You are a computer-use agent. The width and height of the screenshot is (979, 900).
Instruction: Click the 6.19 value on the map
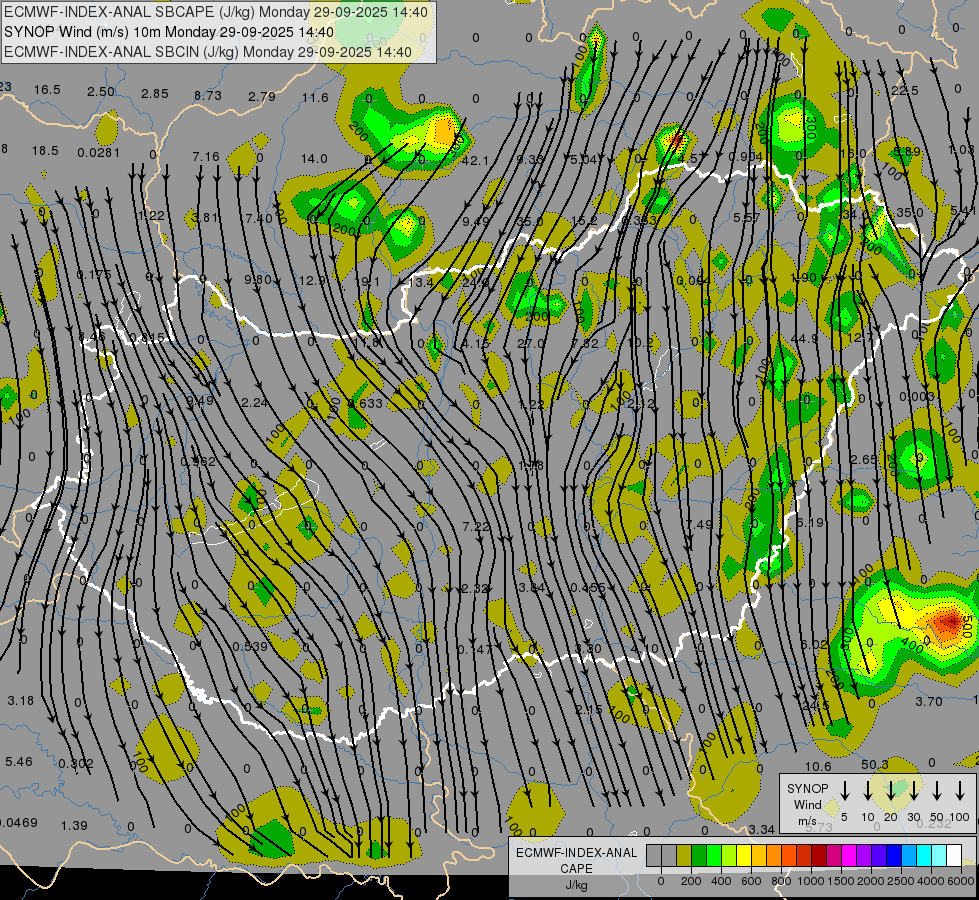coord(810,522)
